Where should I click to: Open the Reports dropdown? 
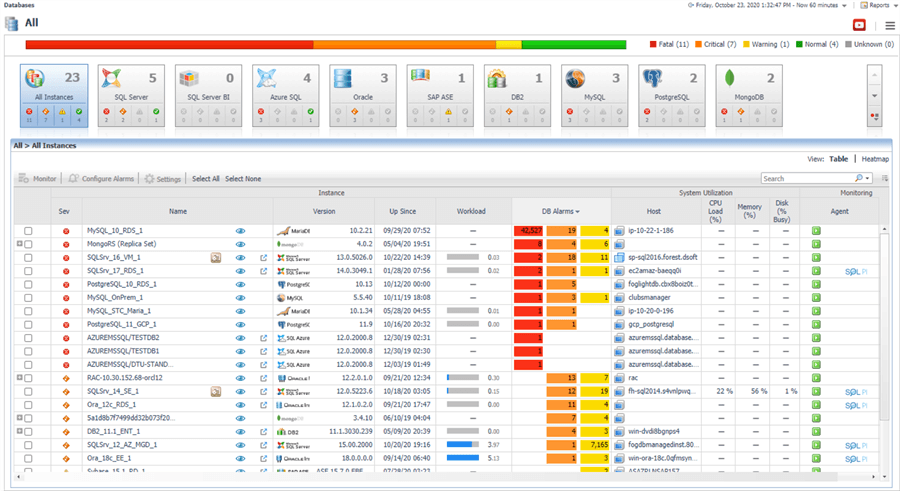pos(878,5)
